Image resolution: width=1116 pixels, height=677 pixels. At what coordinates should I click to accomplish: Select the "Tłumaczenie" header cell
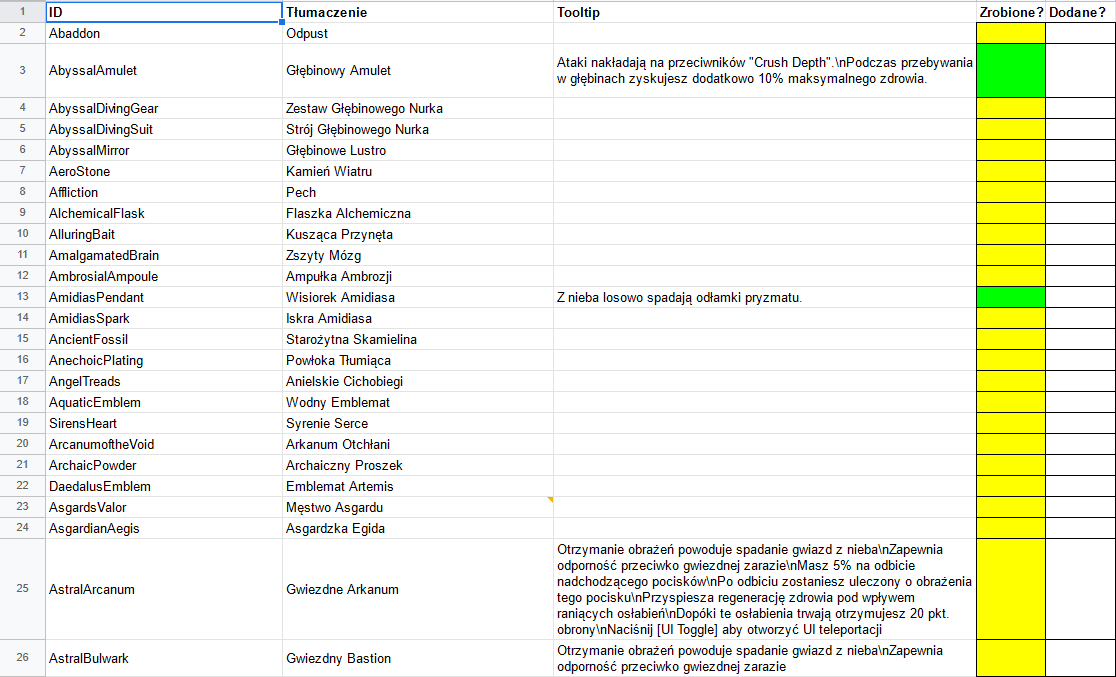point(417,12)
